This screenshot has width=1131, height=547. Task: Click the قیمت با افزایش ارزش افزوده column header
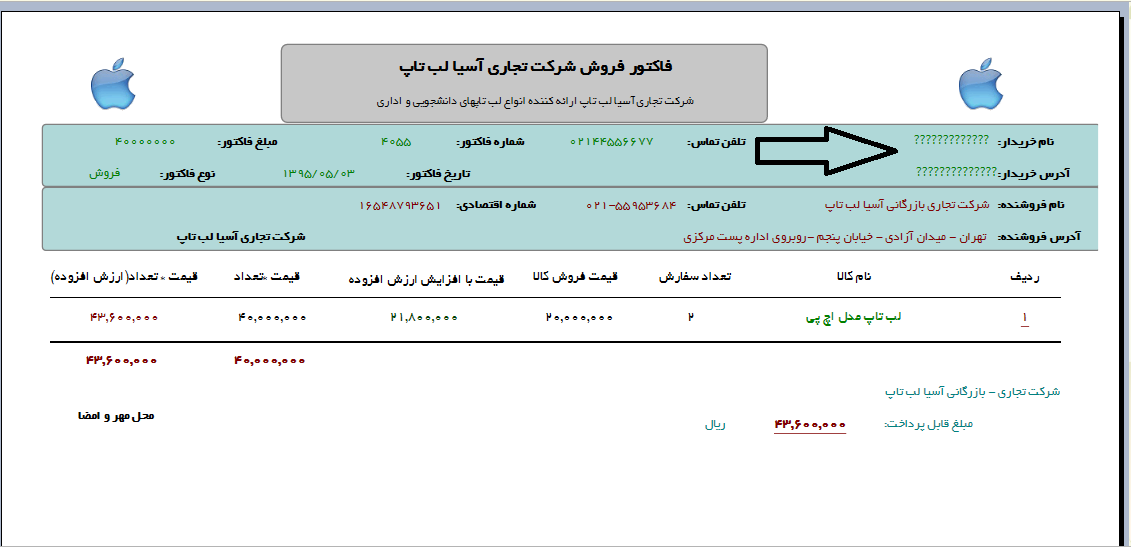tap(427, 279)
